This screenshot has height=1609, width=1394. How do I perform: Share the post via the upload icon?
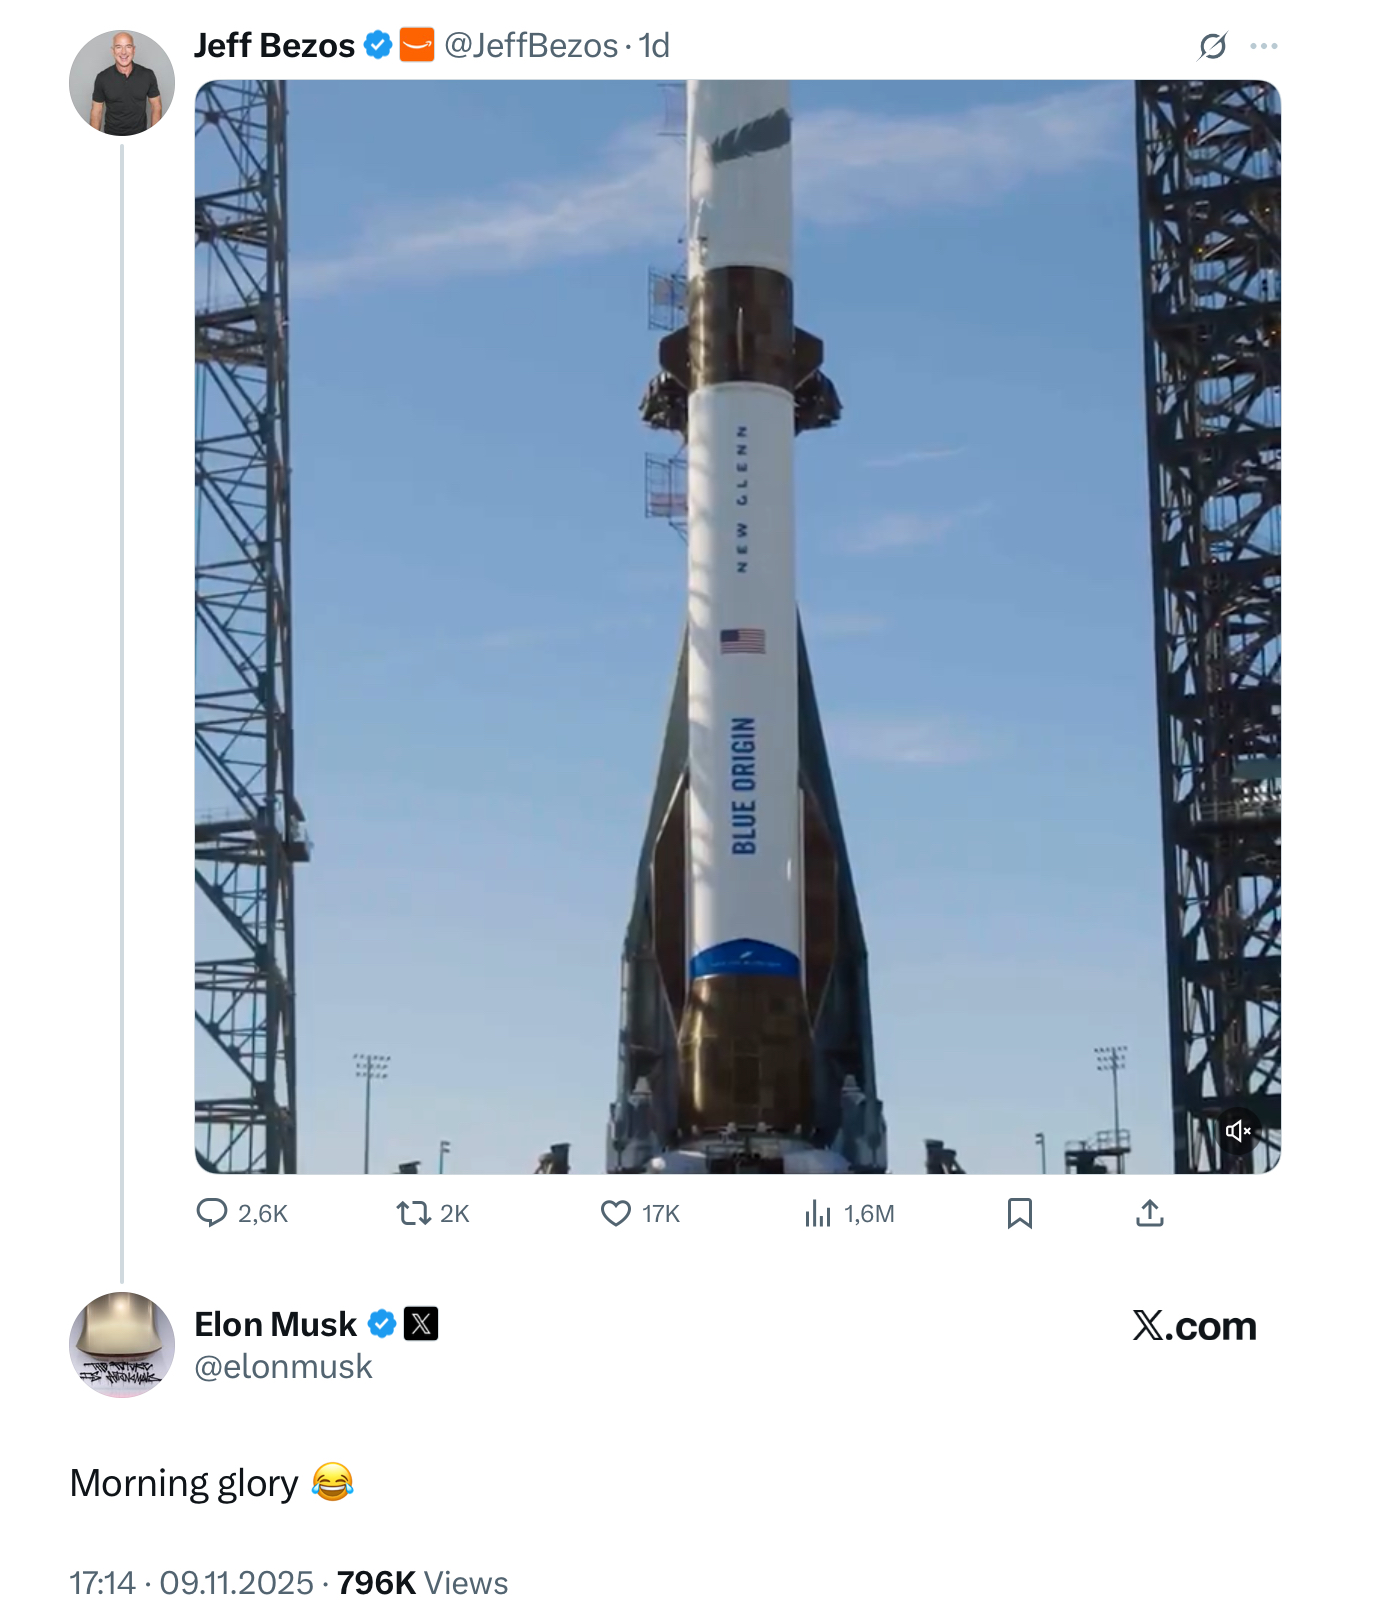1150,1213
